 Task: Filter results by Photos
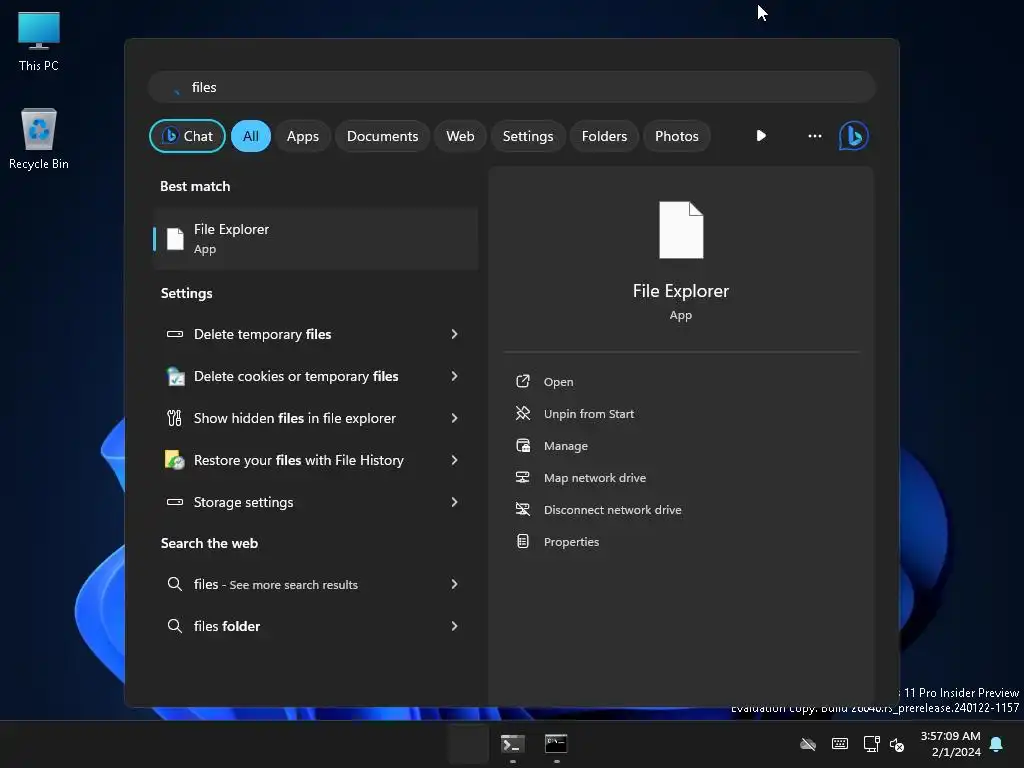pyautogui.click(x=677, y=136)
